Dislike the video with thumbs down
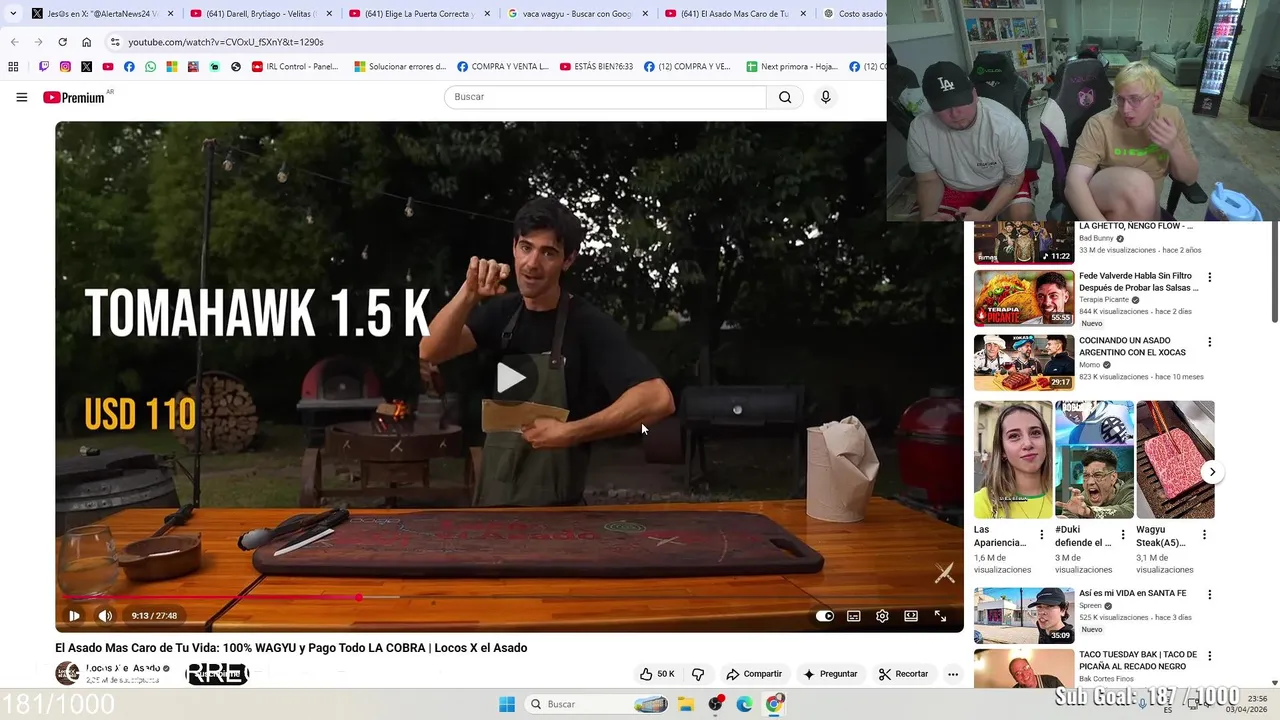This screenshot has width=1280, height=720. click(698, 674)
